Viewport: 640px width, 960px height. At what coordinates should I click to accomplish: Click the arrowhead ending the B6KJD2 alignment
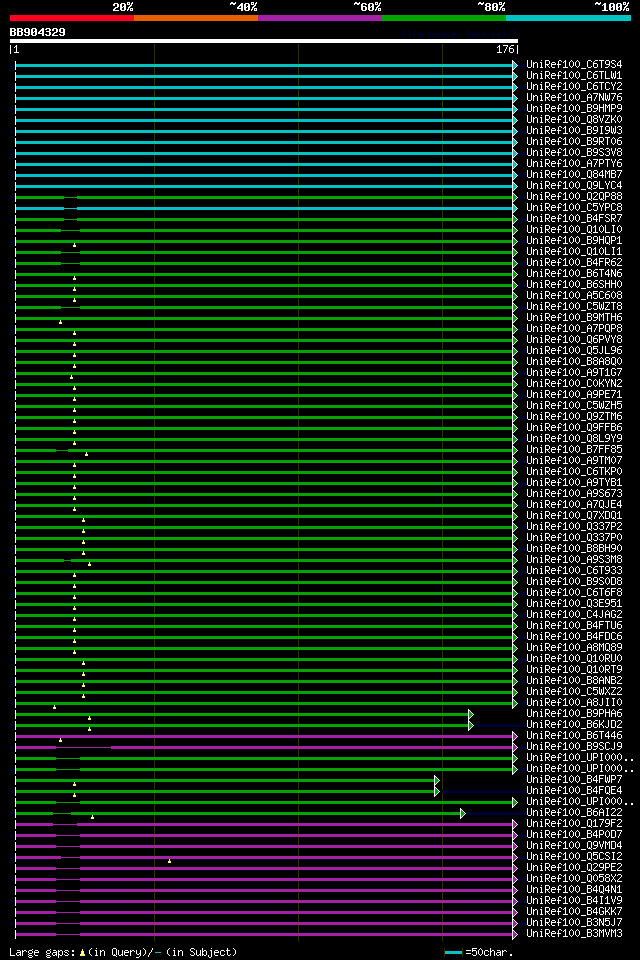(x=471, y=726)
